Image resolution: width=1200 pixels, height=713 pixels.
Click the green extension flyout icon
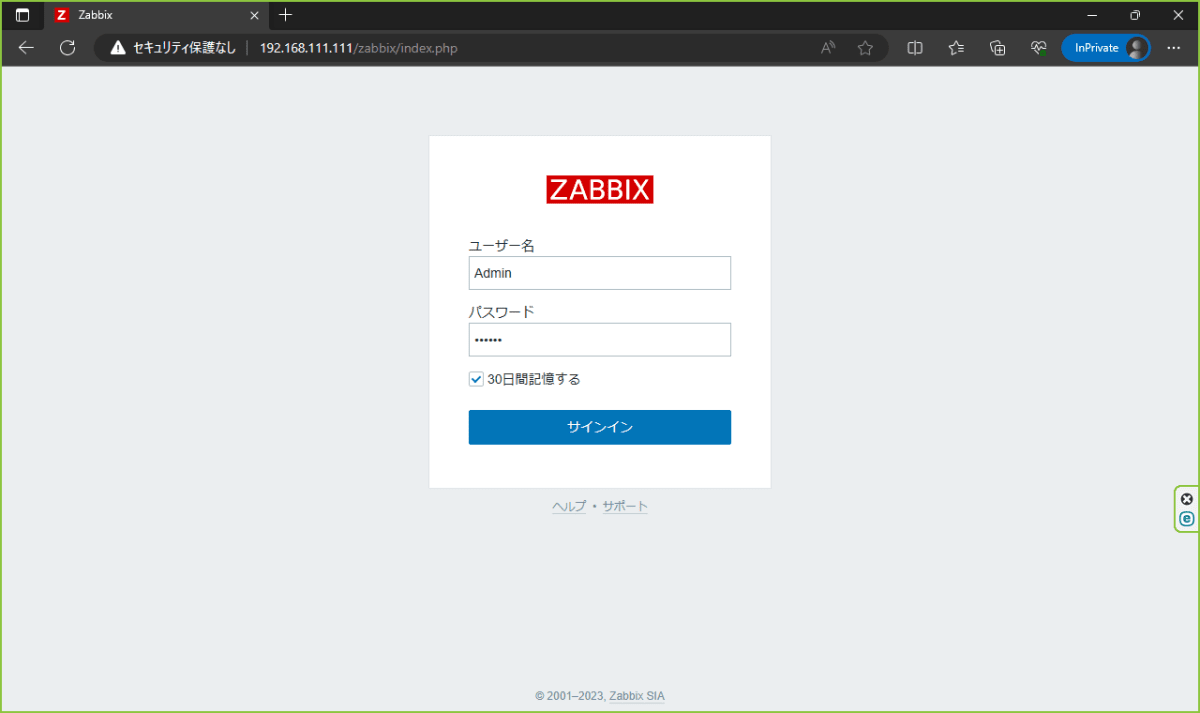[x=1186, y=519]
